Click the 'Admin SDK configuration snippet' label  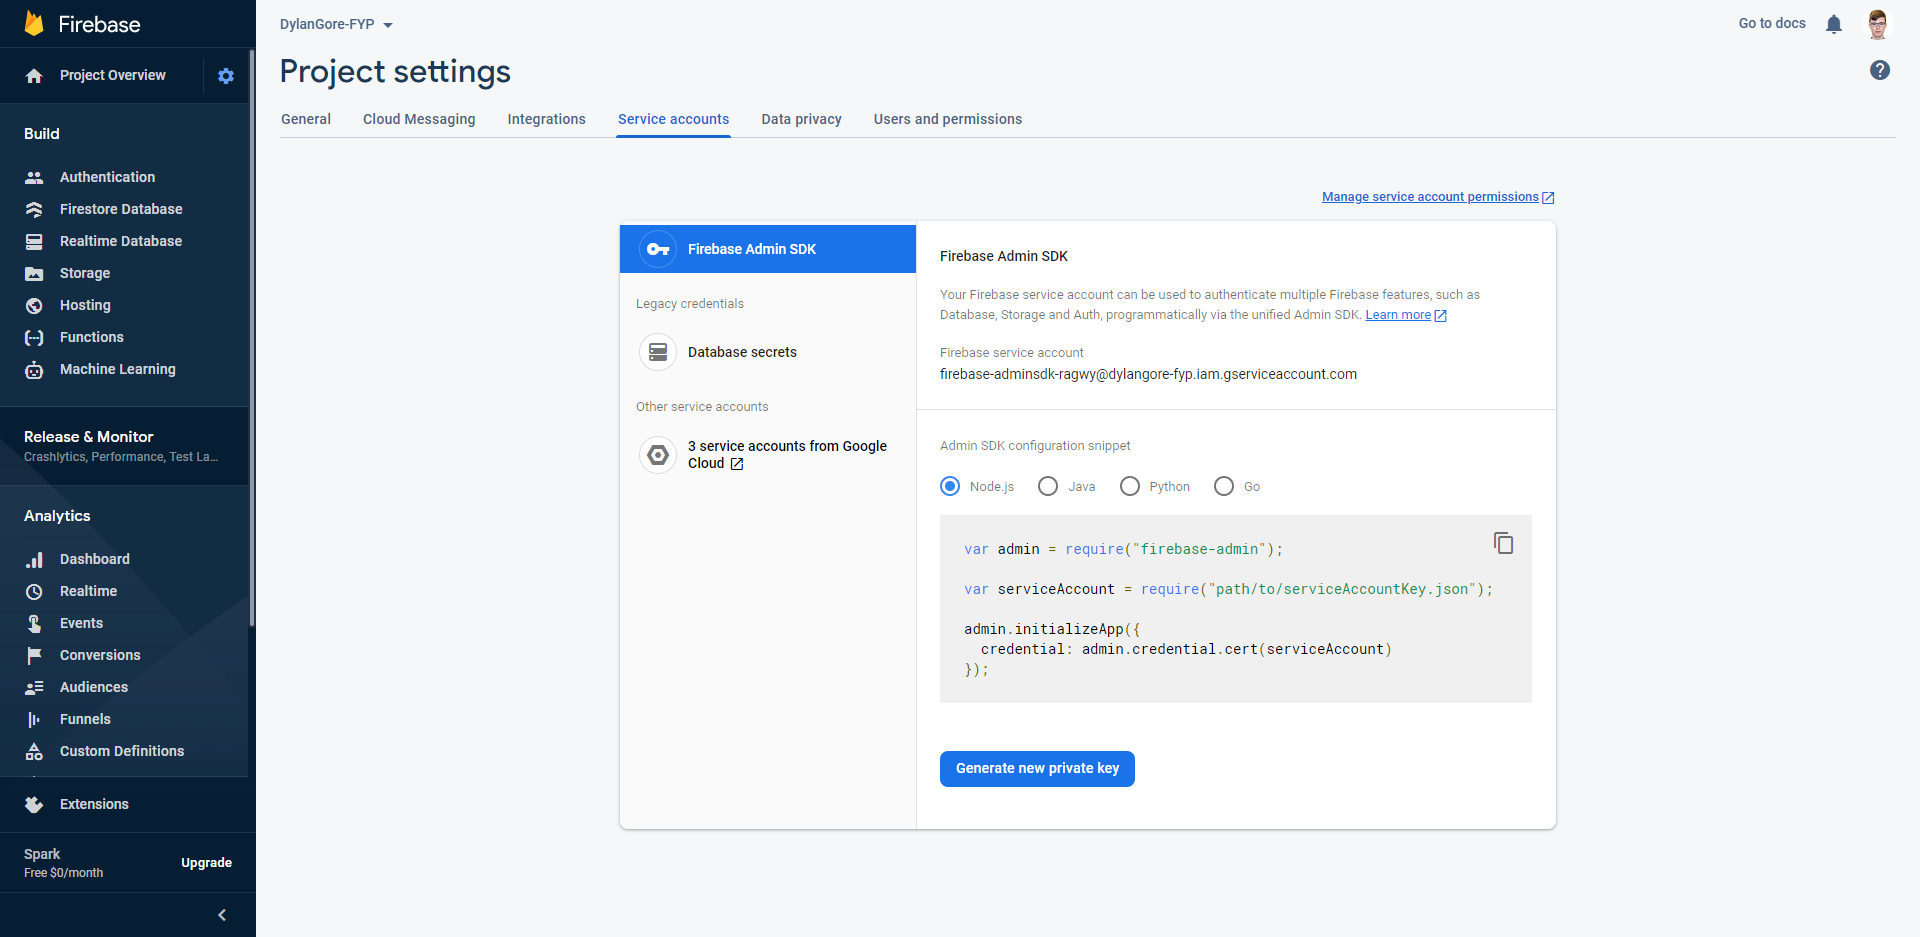pos(1035,446)
